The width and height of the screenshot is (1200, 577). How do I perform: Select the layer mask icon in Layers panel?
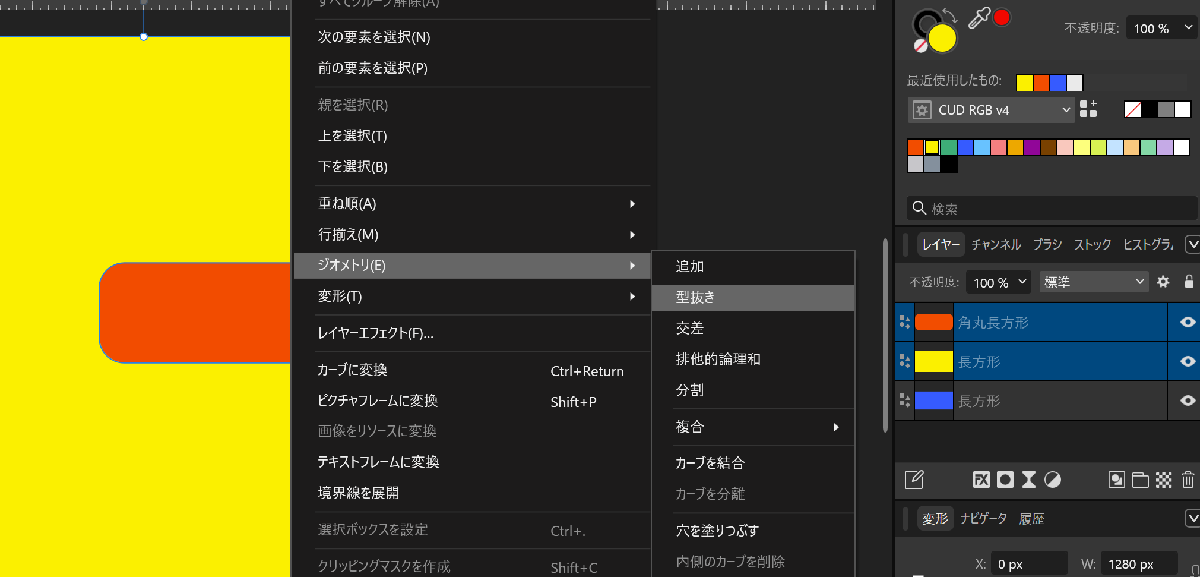click(1005, 479)
